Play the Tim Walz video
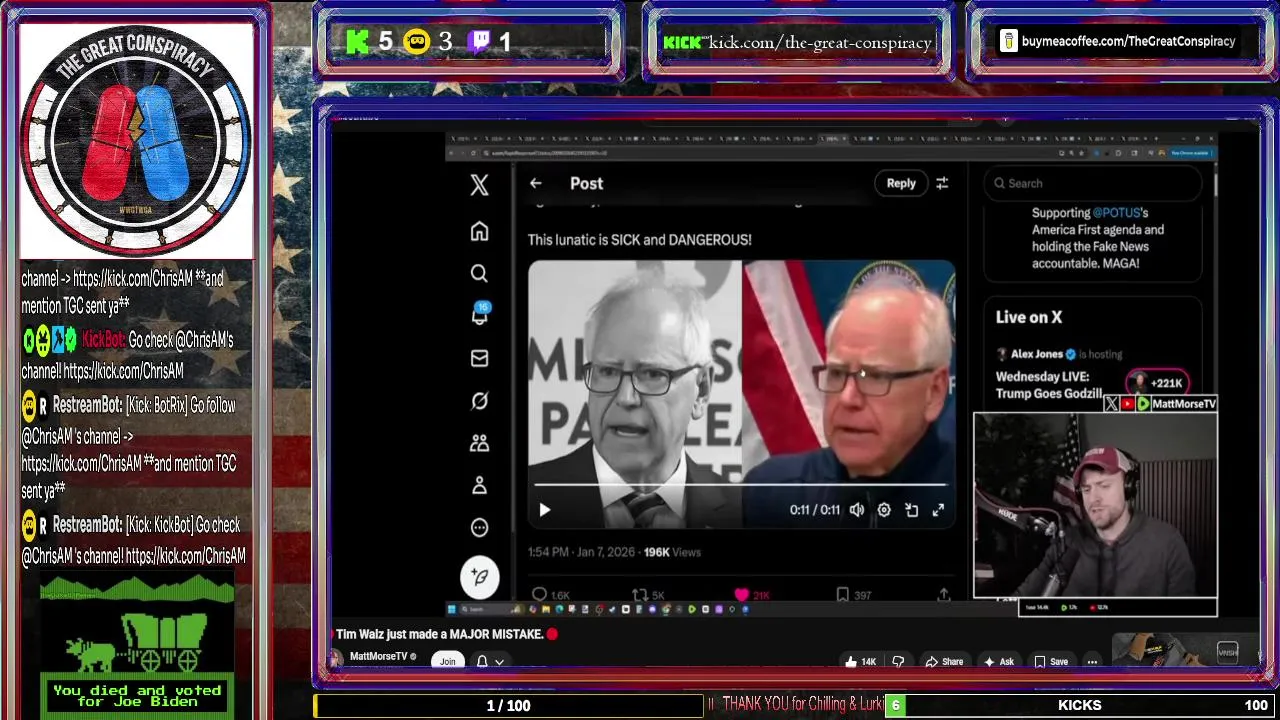Viewport: 1280px width, 720px height. pyautogui.click(x=544, y=510)
